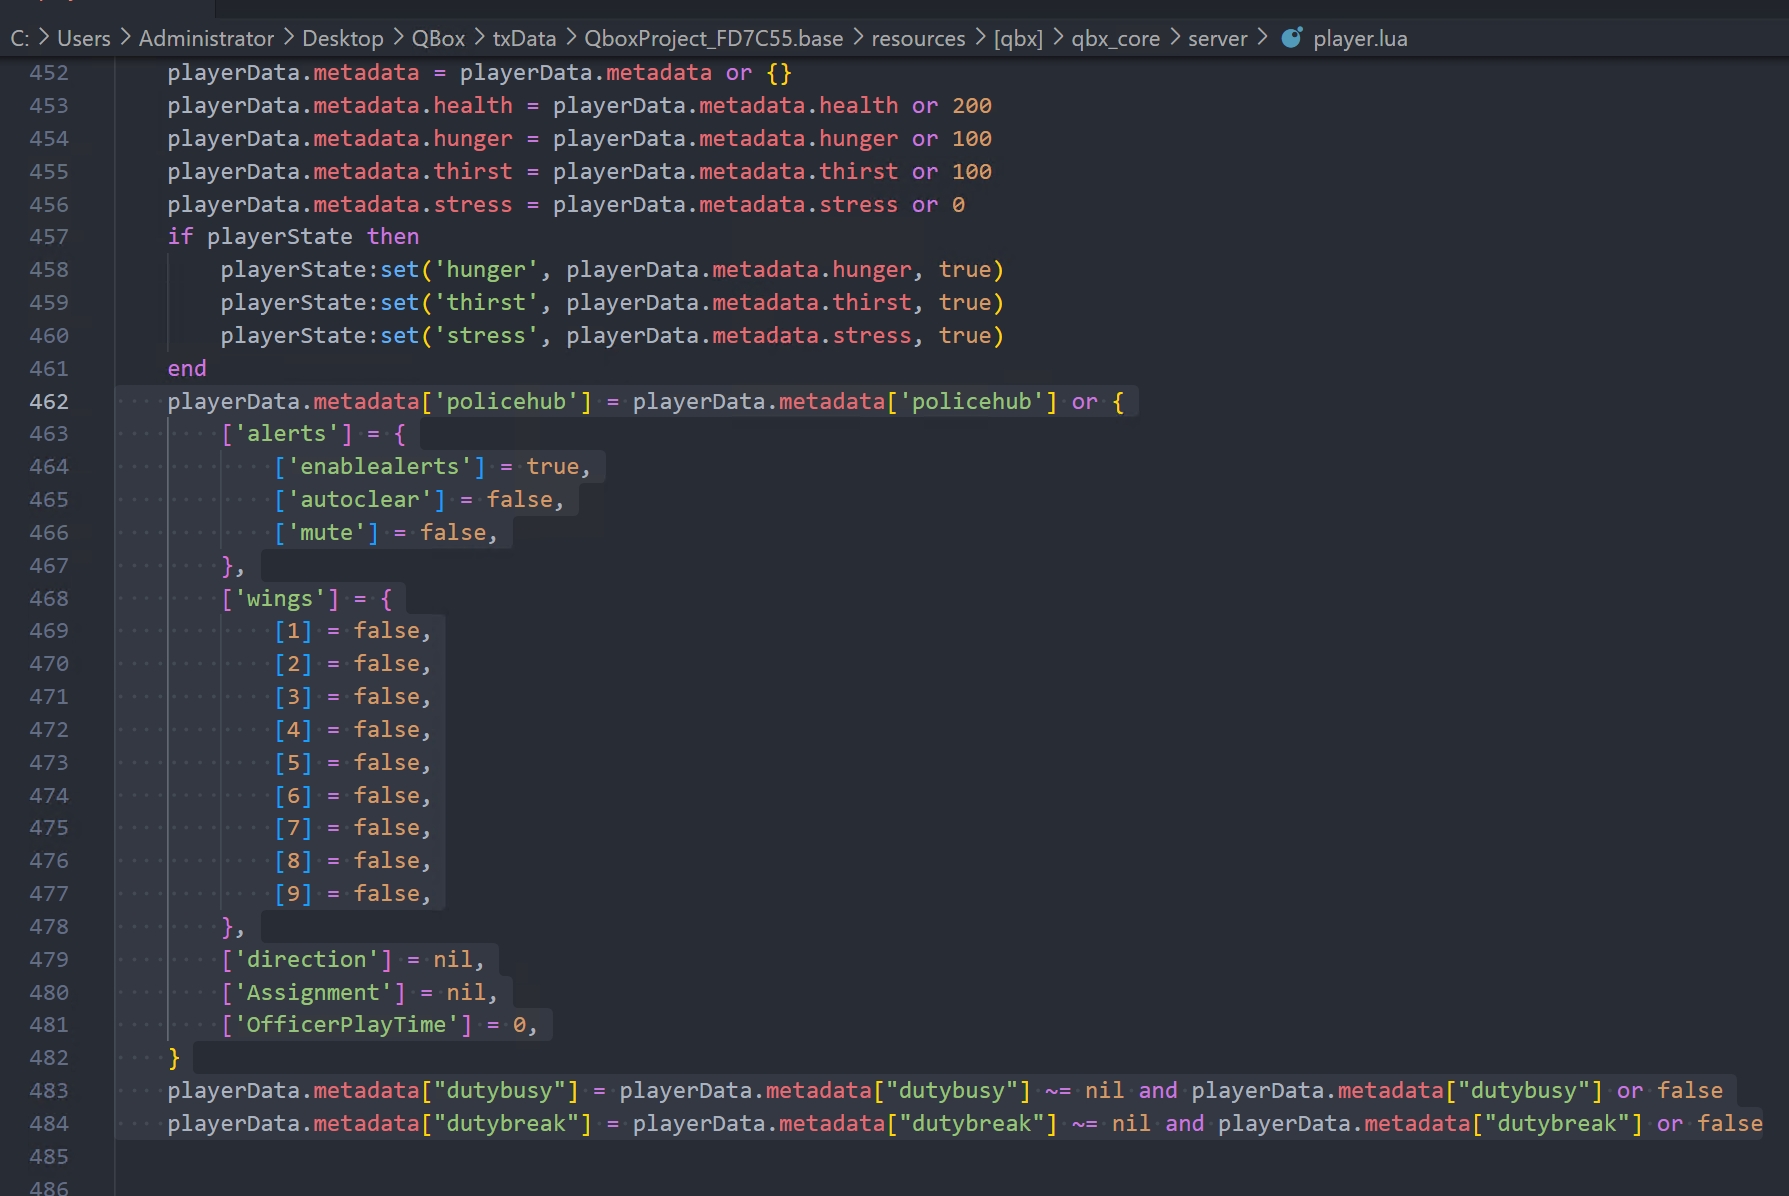Place cursor on 'enablealerts' key text
The width and height of the screenshot is (1789, 1196).
379,467
